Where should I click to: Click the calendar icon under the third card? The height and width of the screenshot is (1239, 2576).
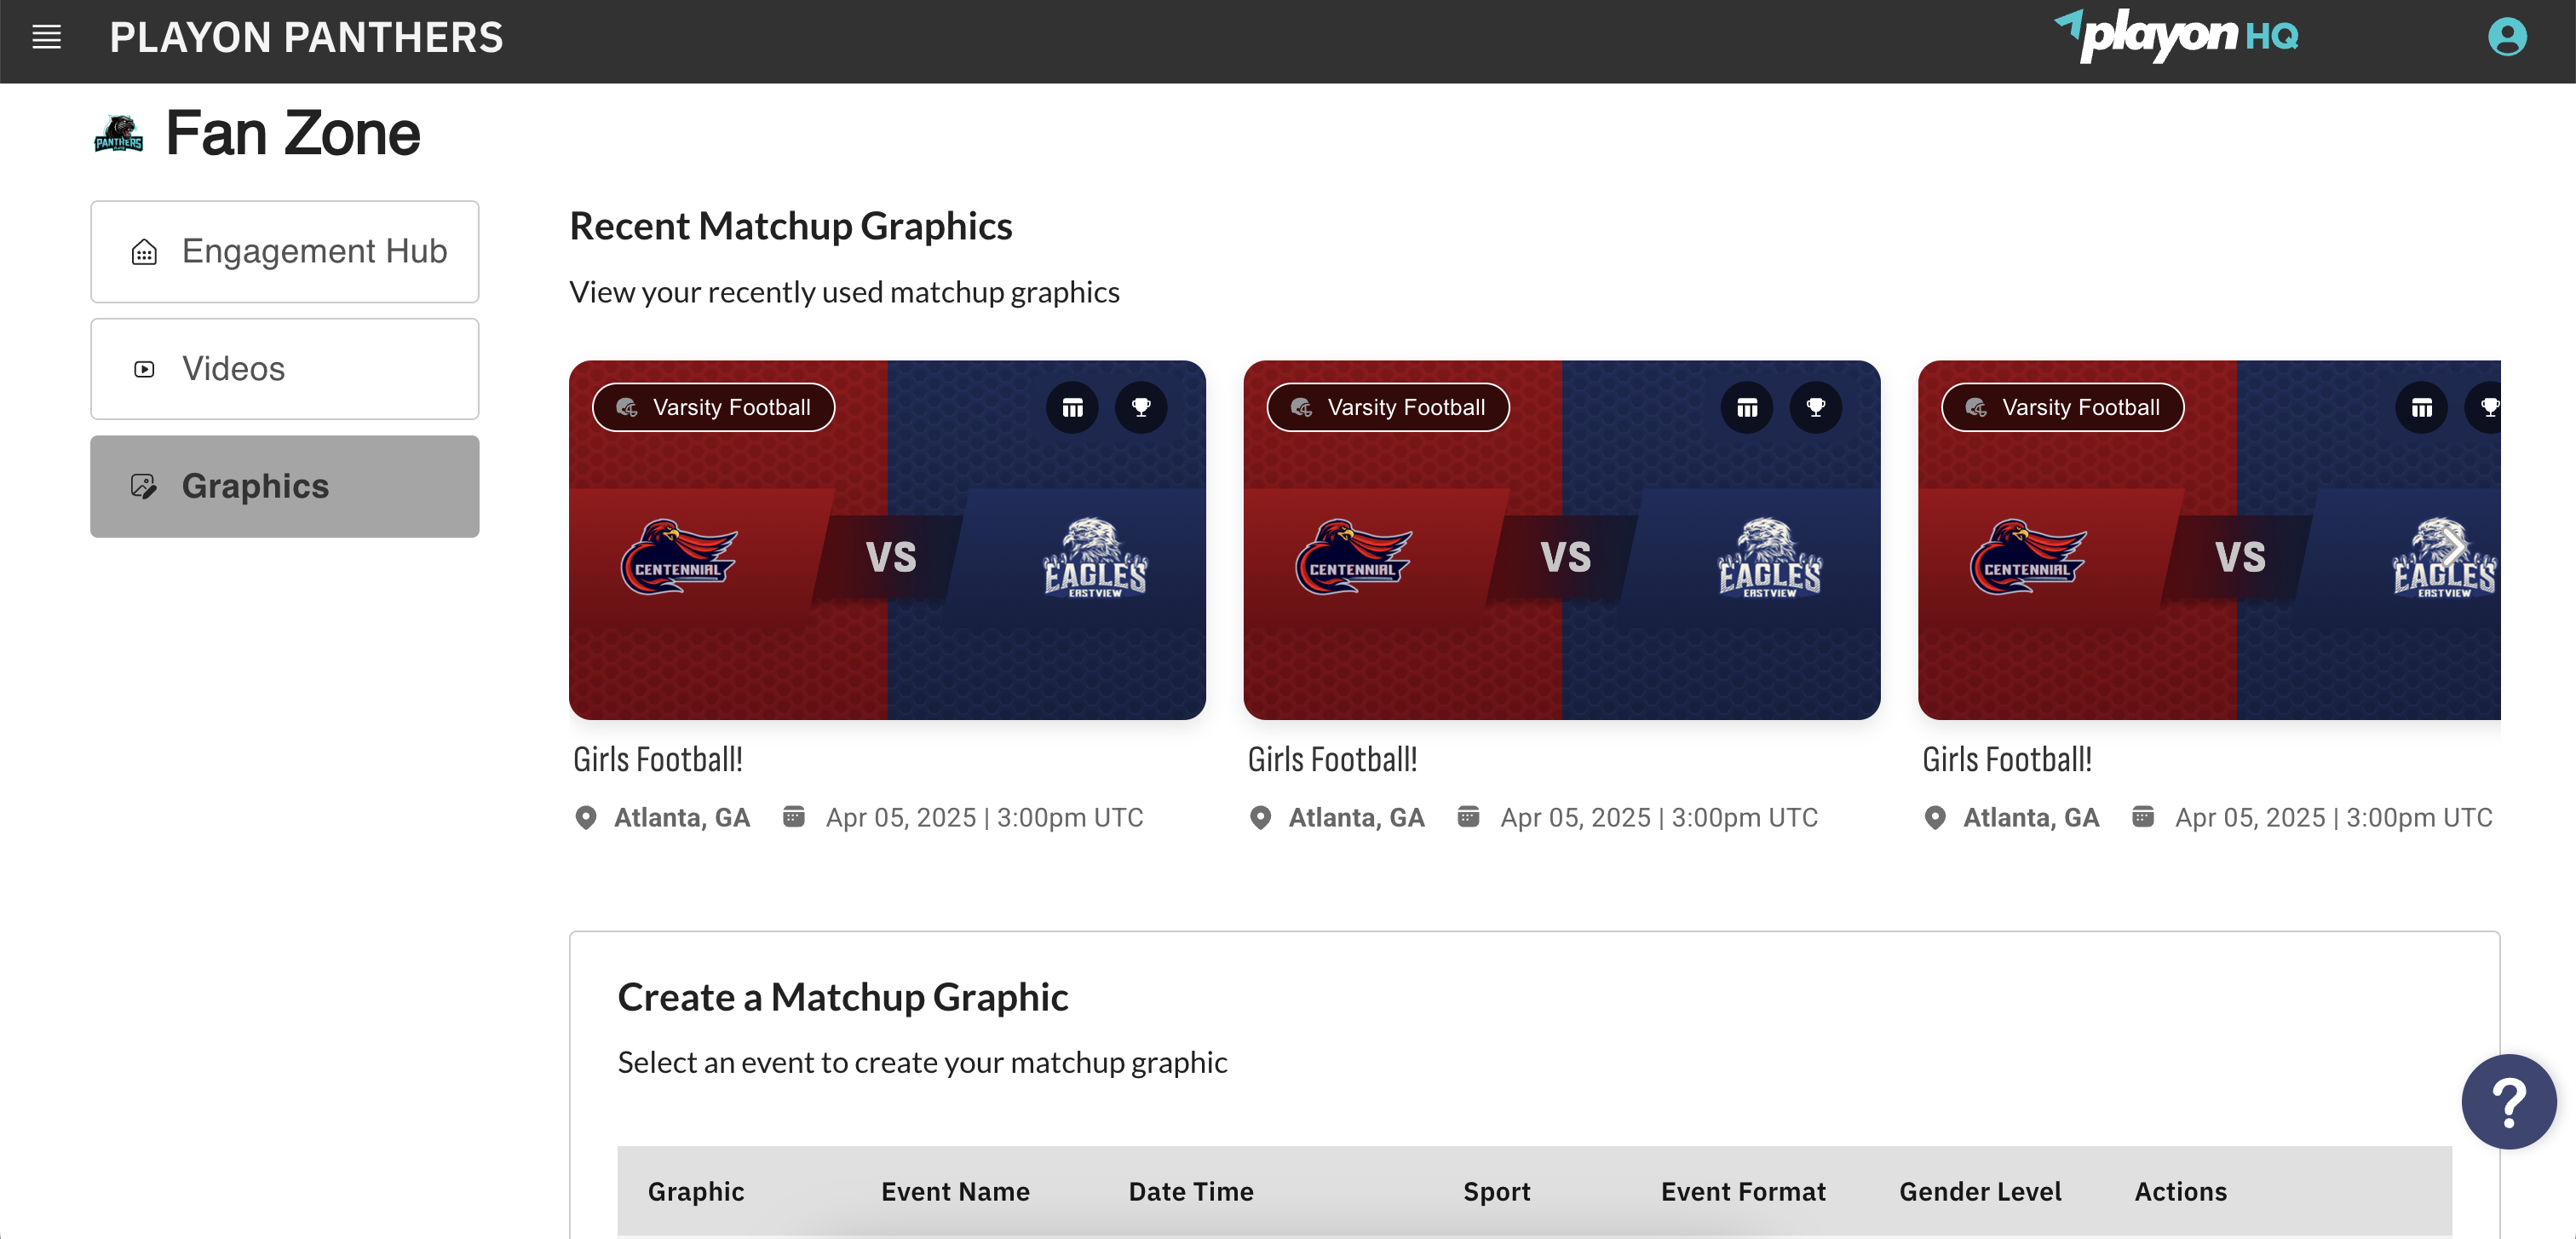2143,816
